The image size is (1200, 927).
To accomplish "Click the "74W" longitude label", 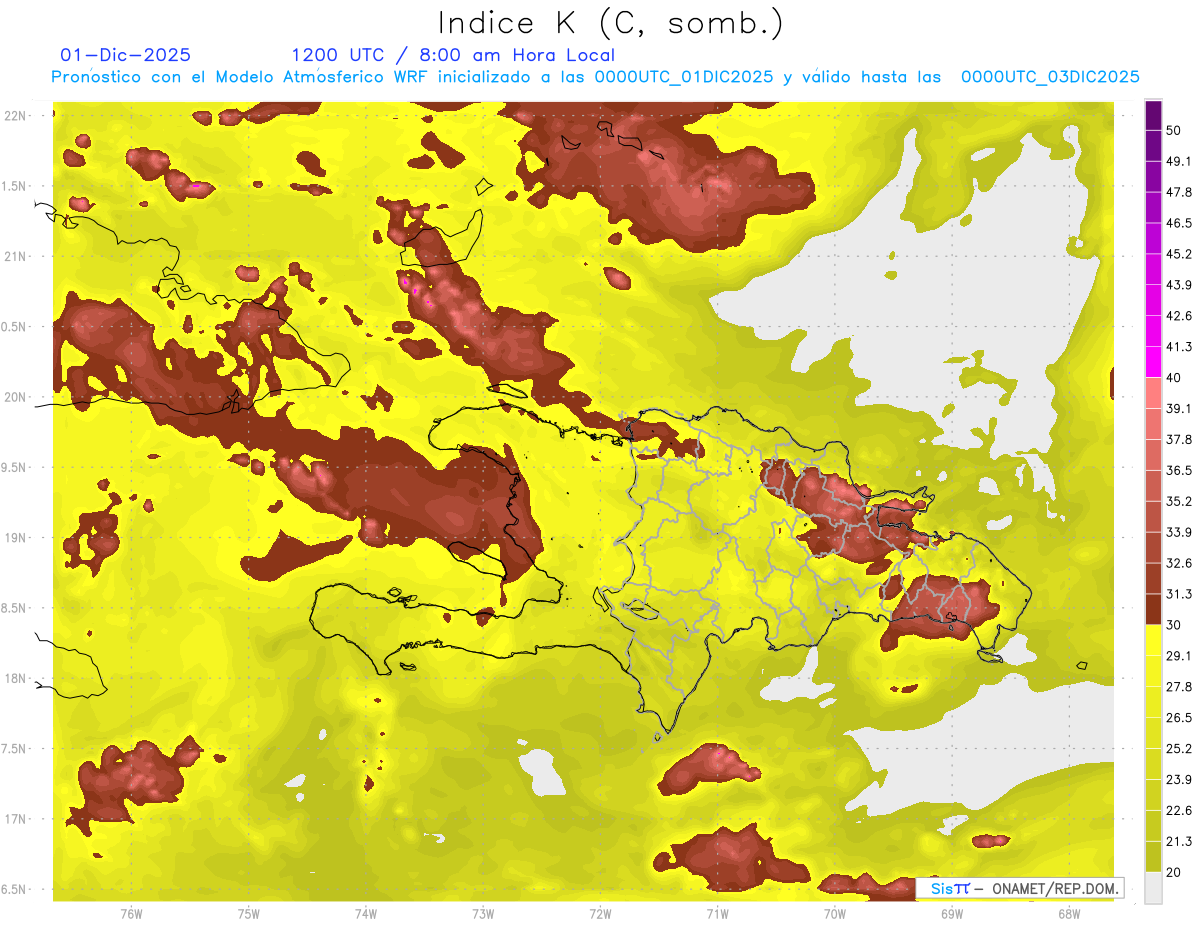I will click(x=365, y=914).
